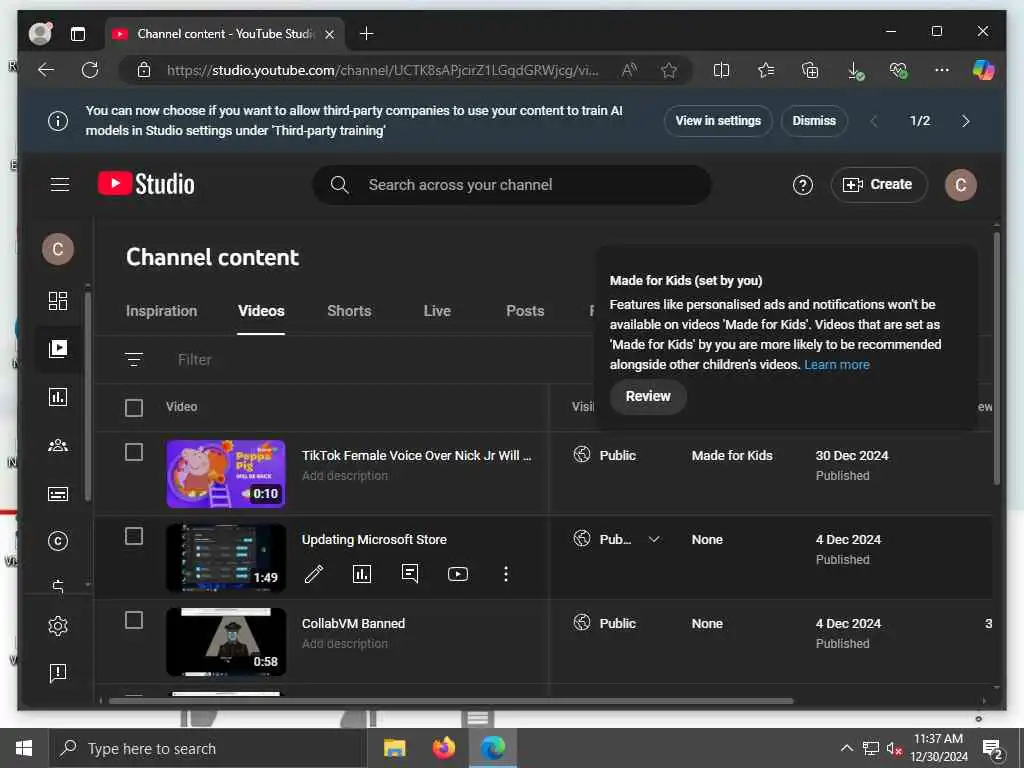
Task: Click the vertical page scrollbar
Action: coord(997,358)
